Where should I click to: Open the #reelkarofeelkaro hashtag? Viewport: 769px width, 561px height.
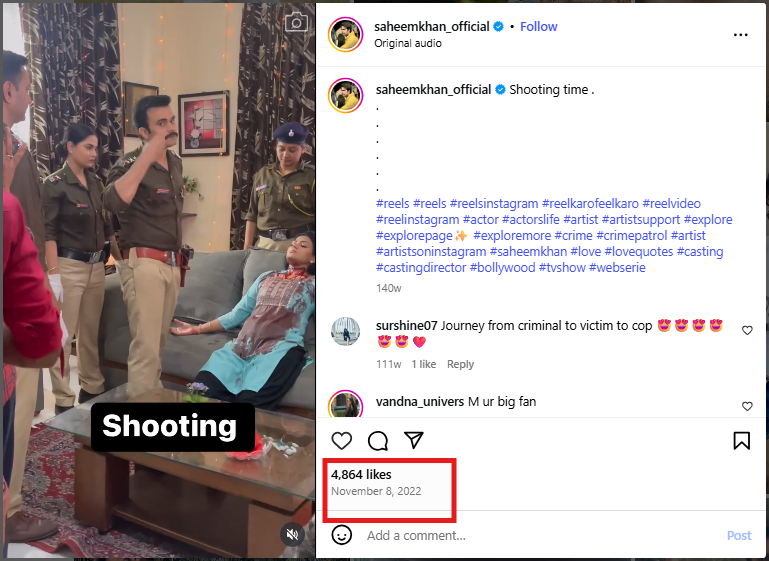point(590,204)
